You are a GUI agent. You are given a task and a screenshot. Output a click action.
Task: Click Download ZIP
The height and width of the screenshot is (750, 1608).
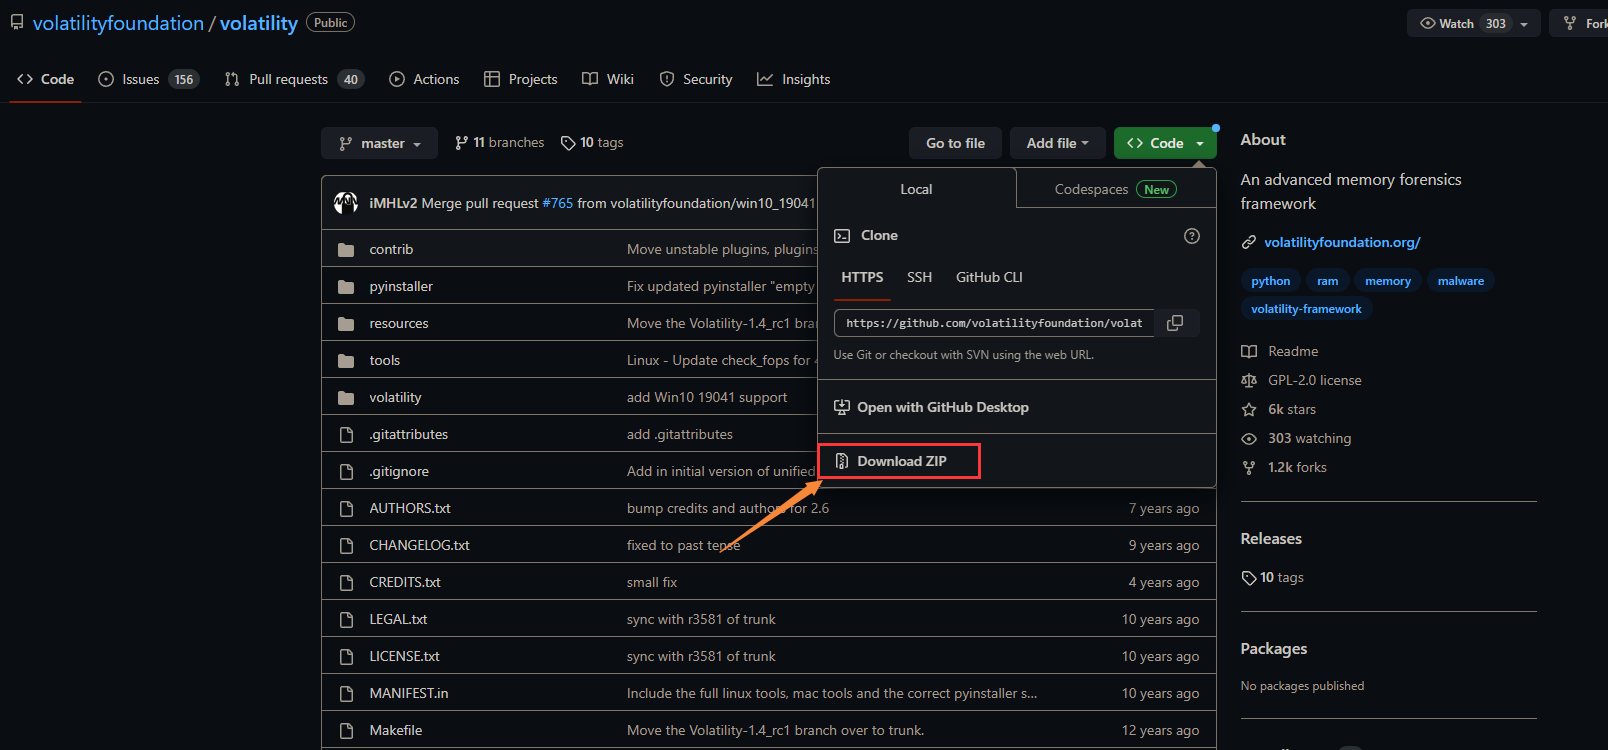(x=900, y=461)
